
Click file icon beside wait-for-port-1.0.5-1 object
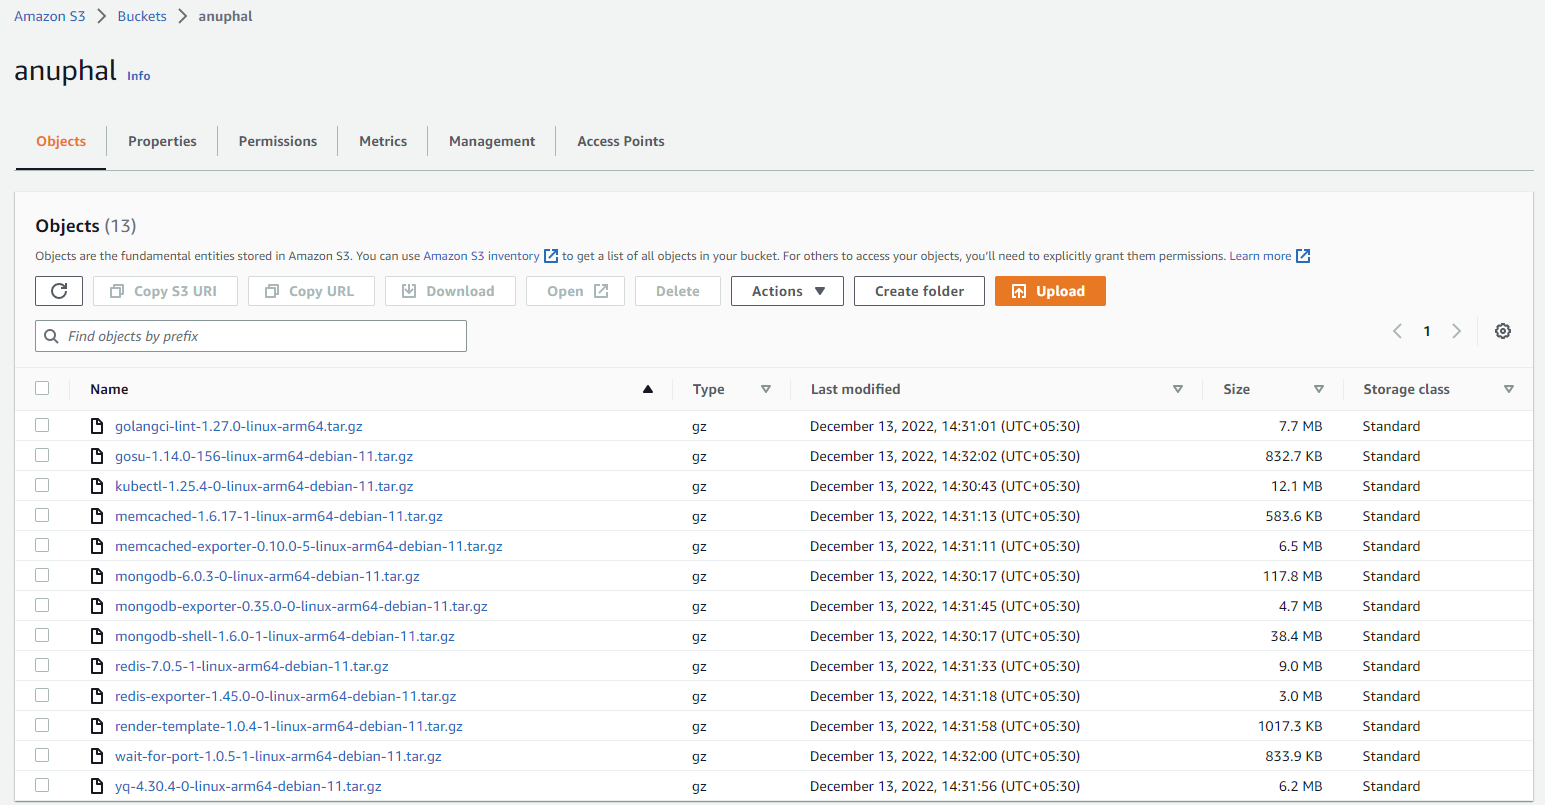click(97, 756)
